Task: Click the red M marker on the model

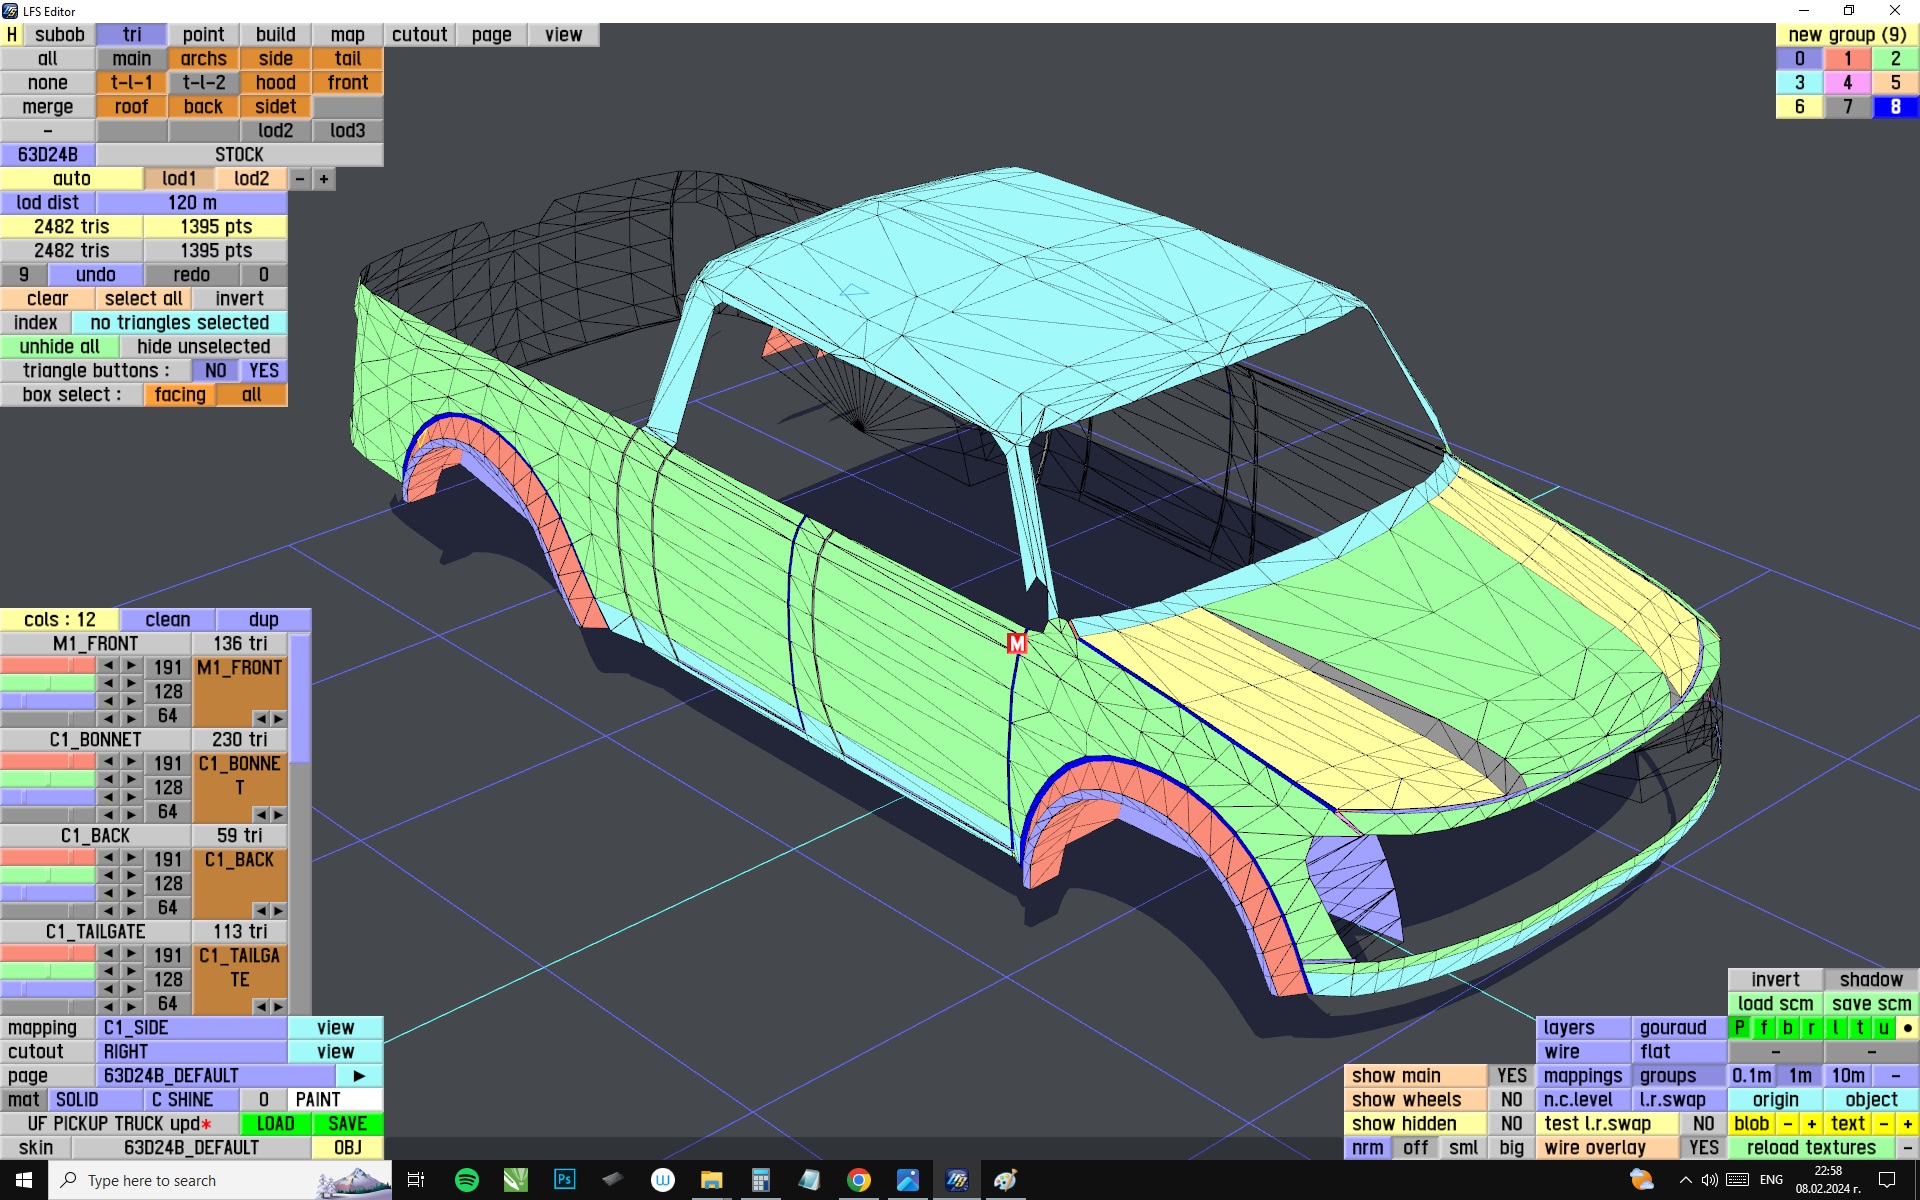Action: tap(1016, 644)
